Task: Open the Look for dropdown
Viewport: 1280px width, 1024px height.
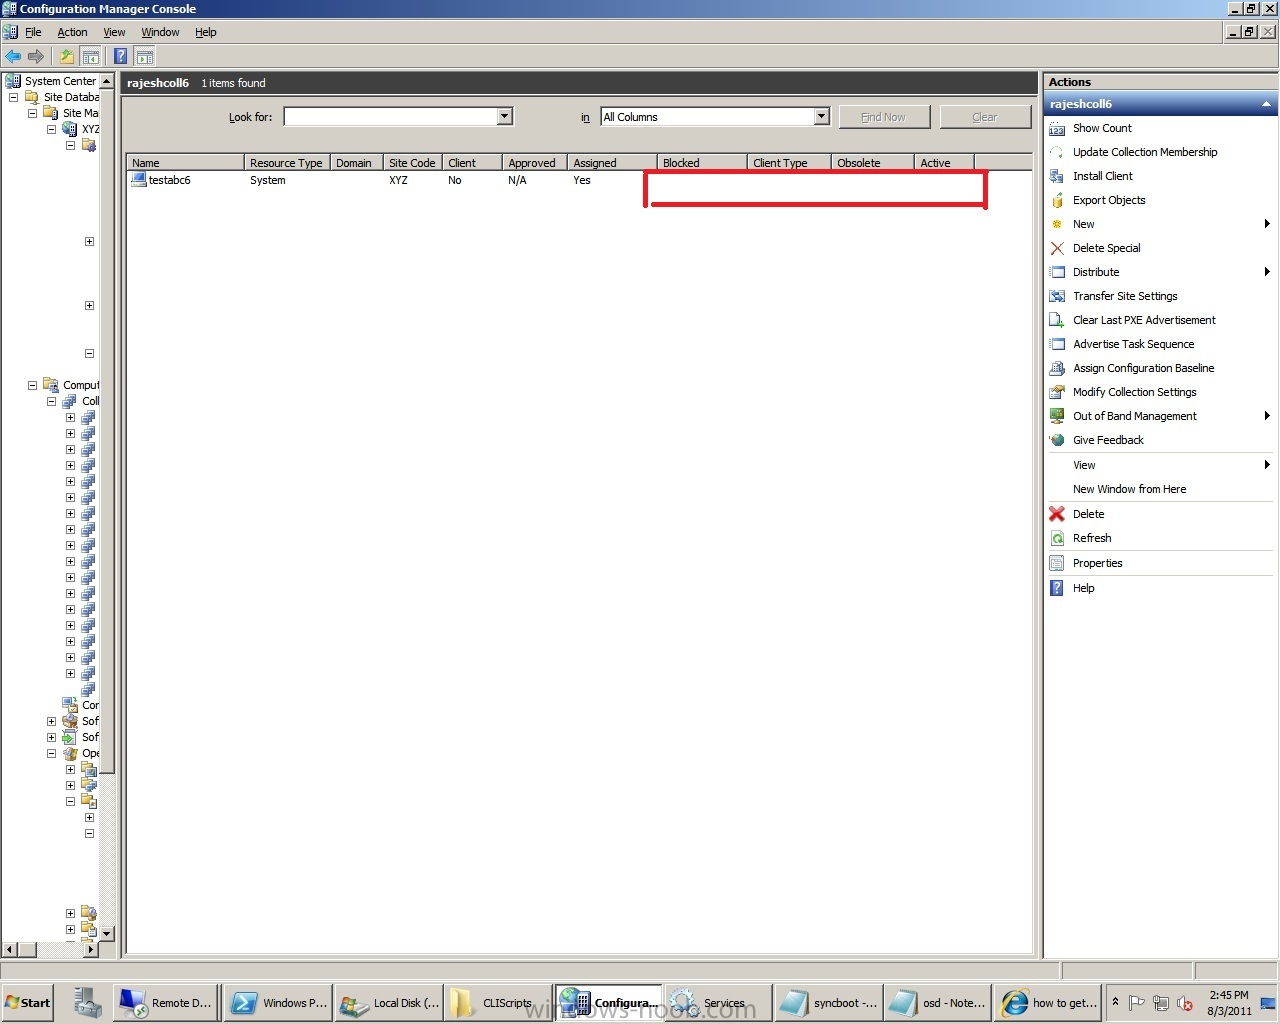Action: point(505,117)
